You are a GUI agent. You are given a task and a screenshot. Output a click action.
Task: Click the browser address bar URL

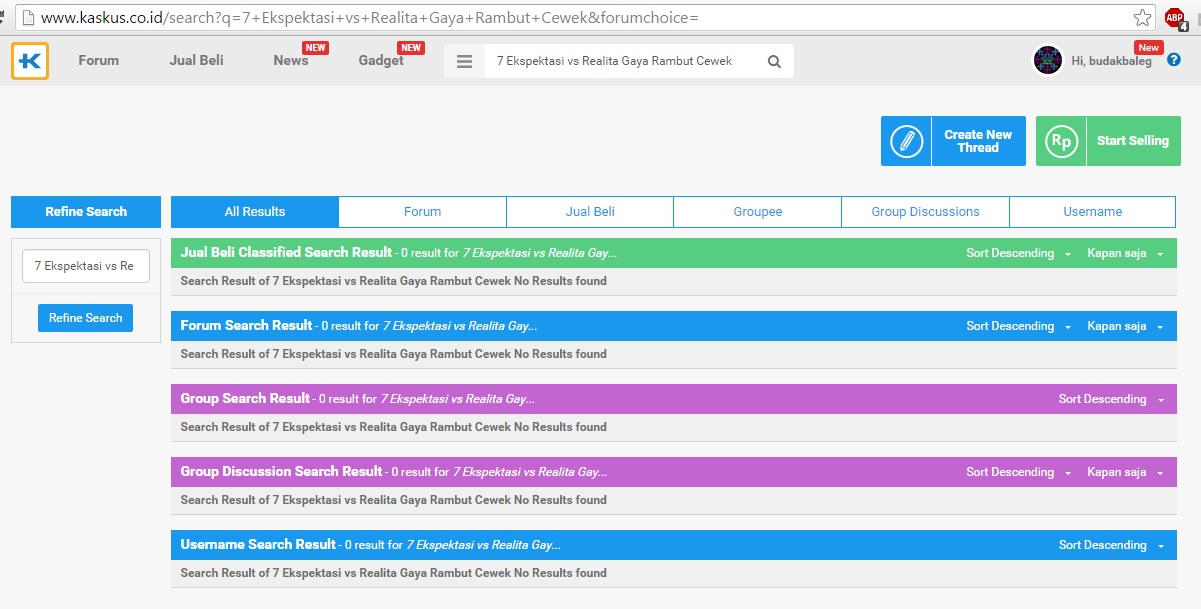[370, 18]
